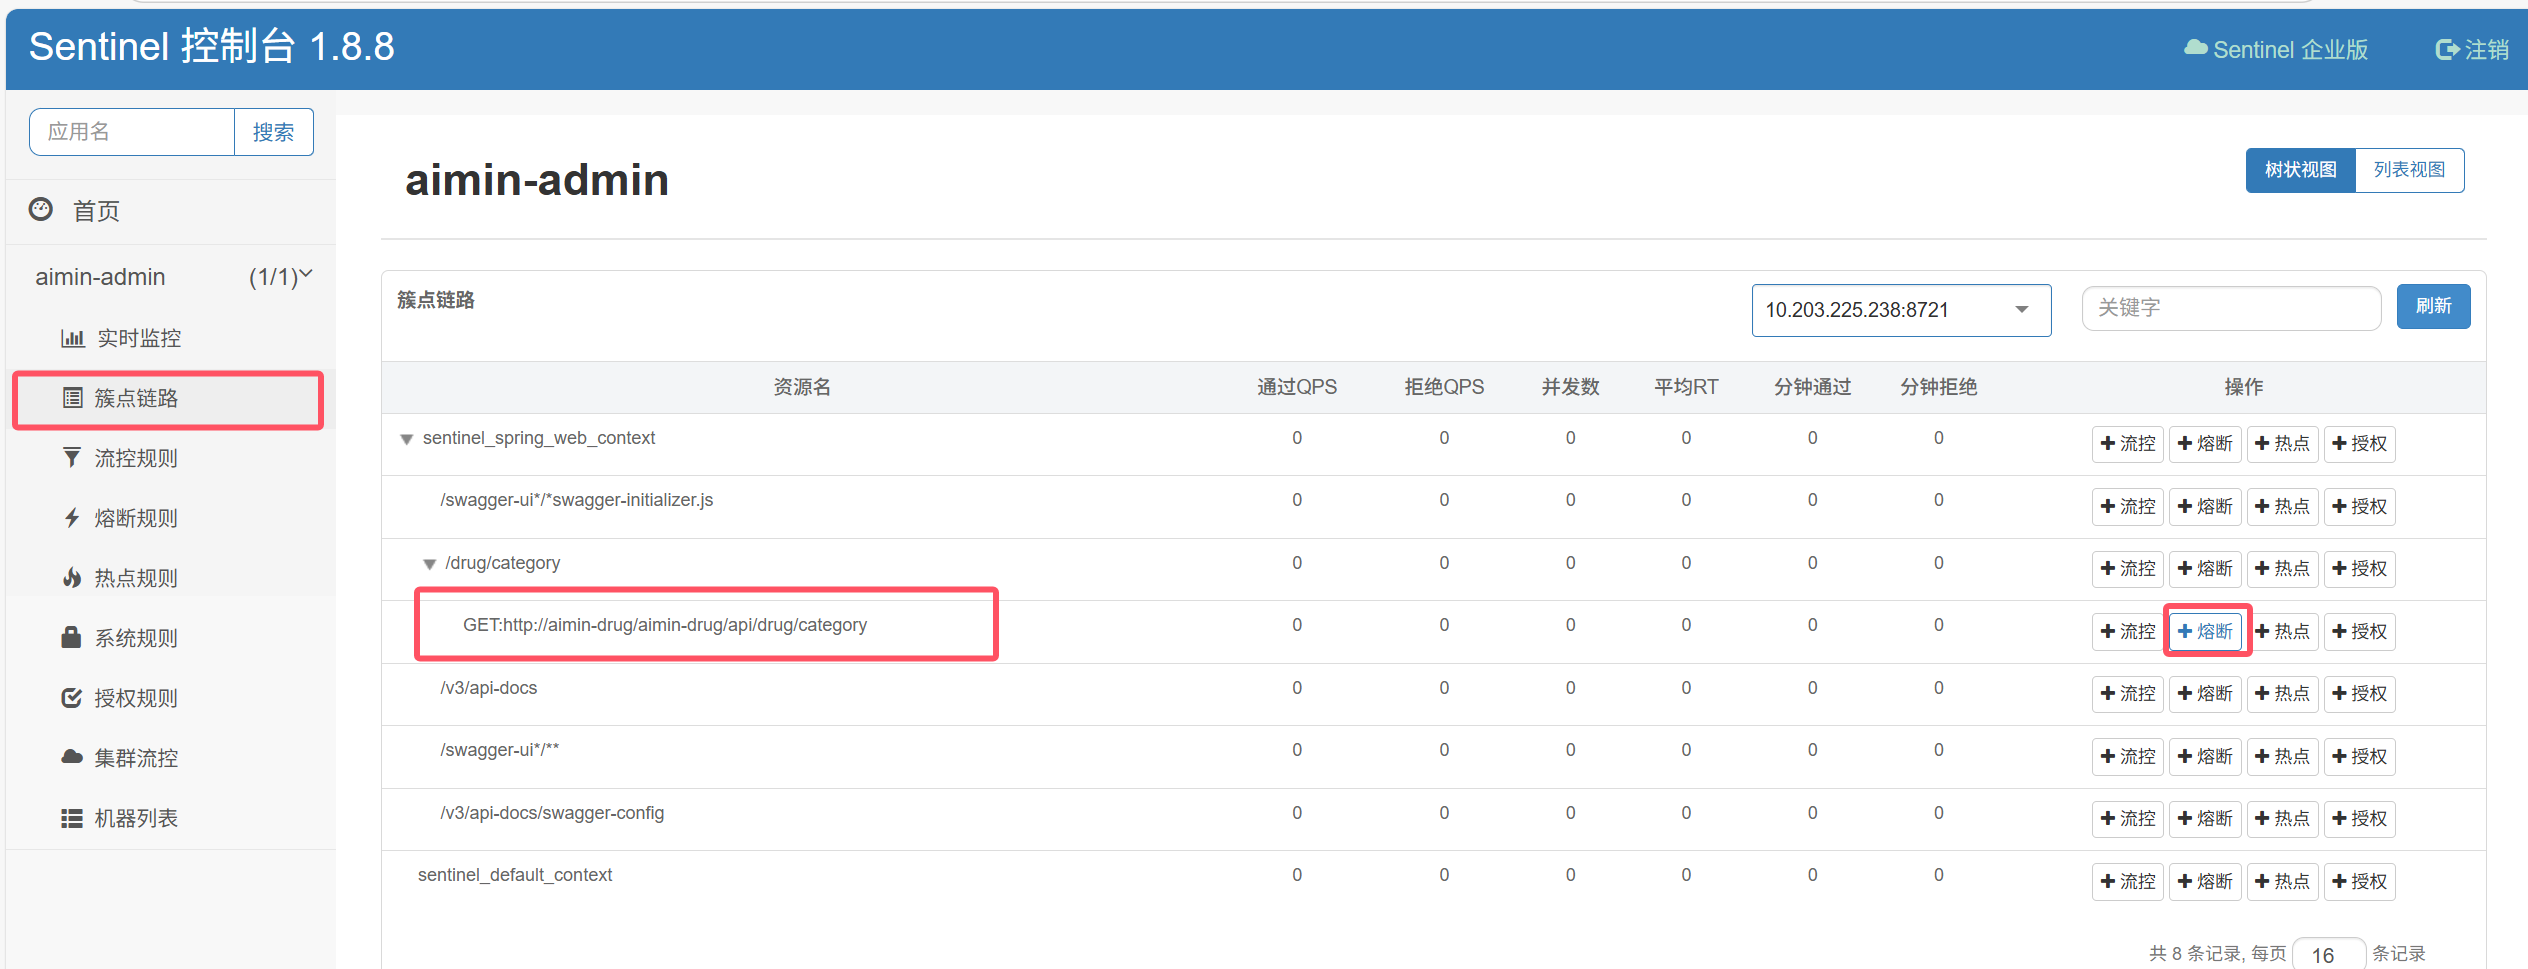Screen dimensions: 2528x969
Task: Focus the 关键字 keyword input field
Action: click(2230, 308)
